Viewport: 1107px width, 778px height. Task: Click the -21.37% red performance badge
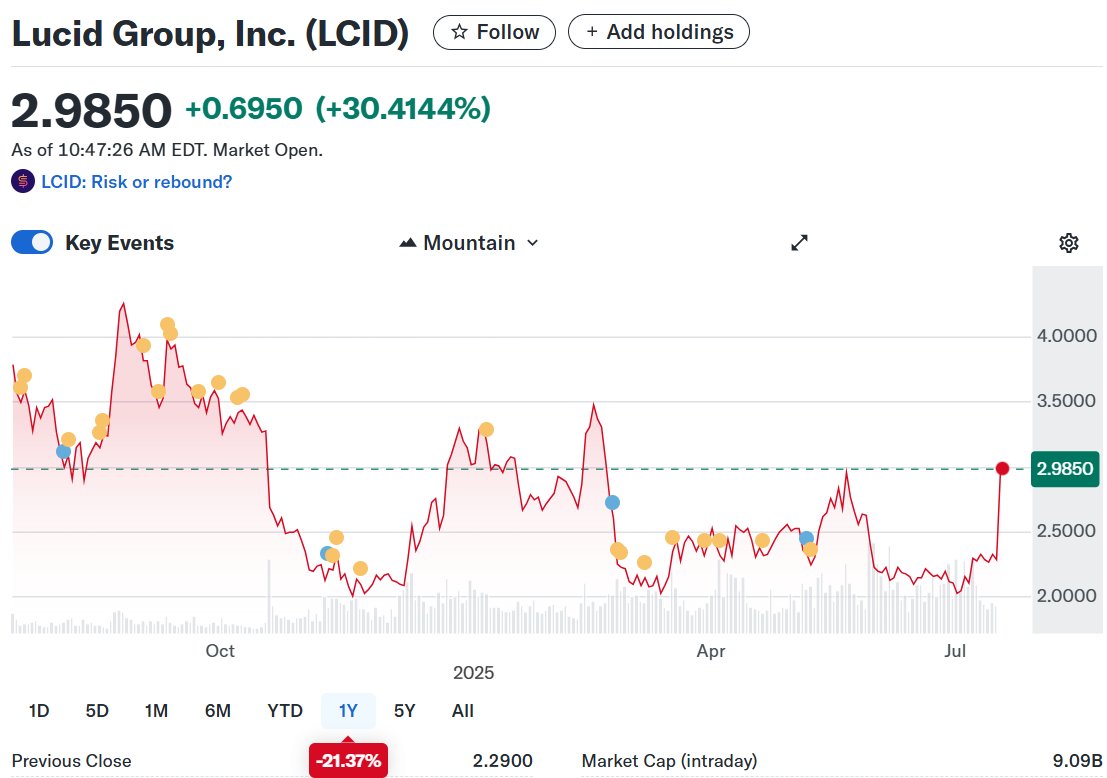(348, 760)
